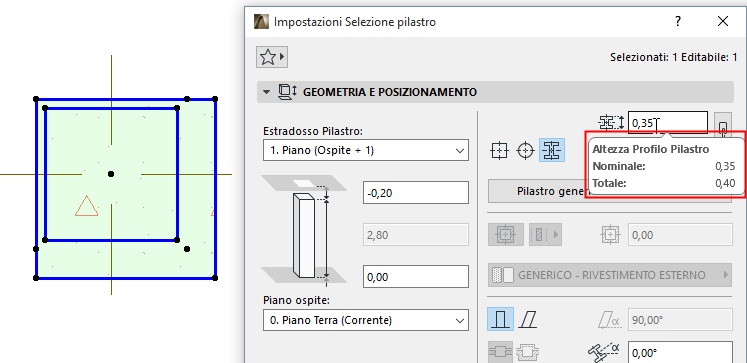The image size is (747, 363).
Task: Open the Estradosso Pilastro dropdown
Action: click(365, 151)
